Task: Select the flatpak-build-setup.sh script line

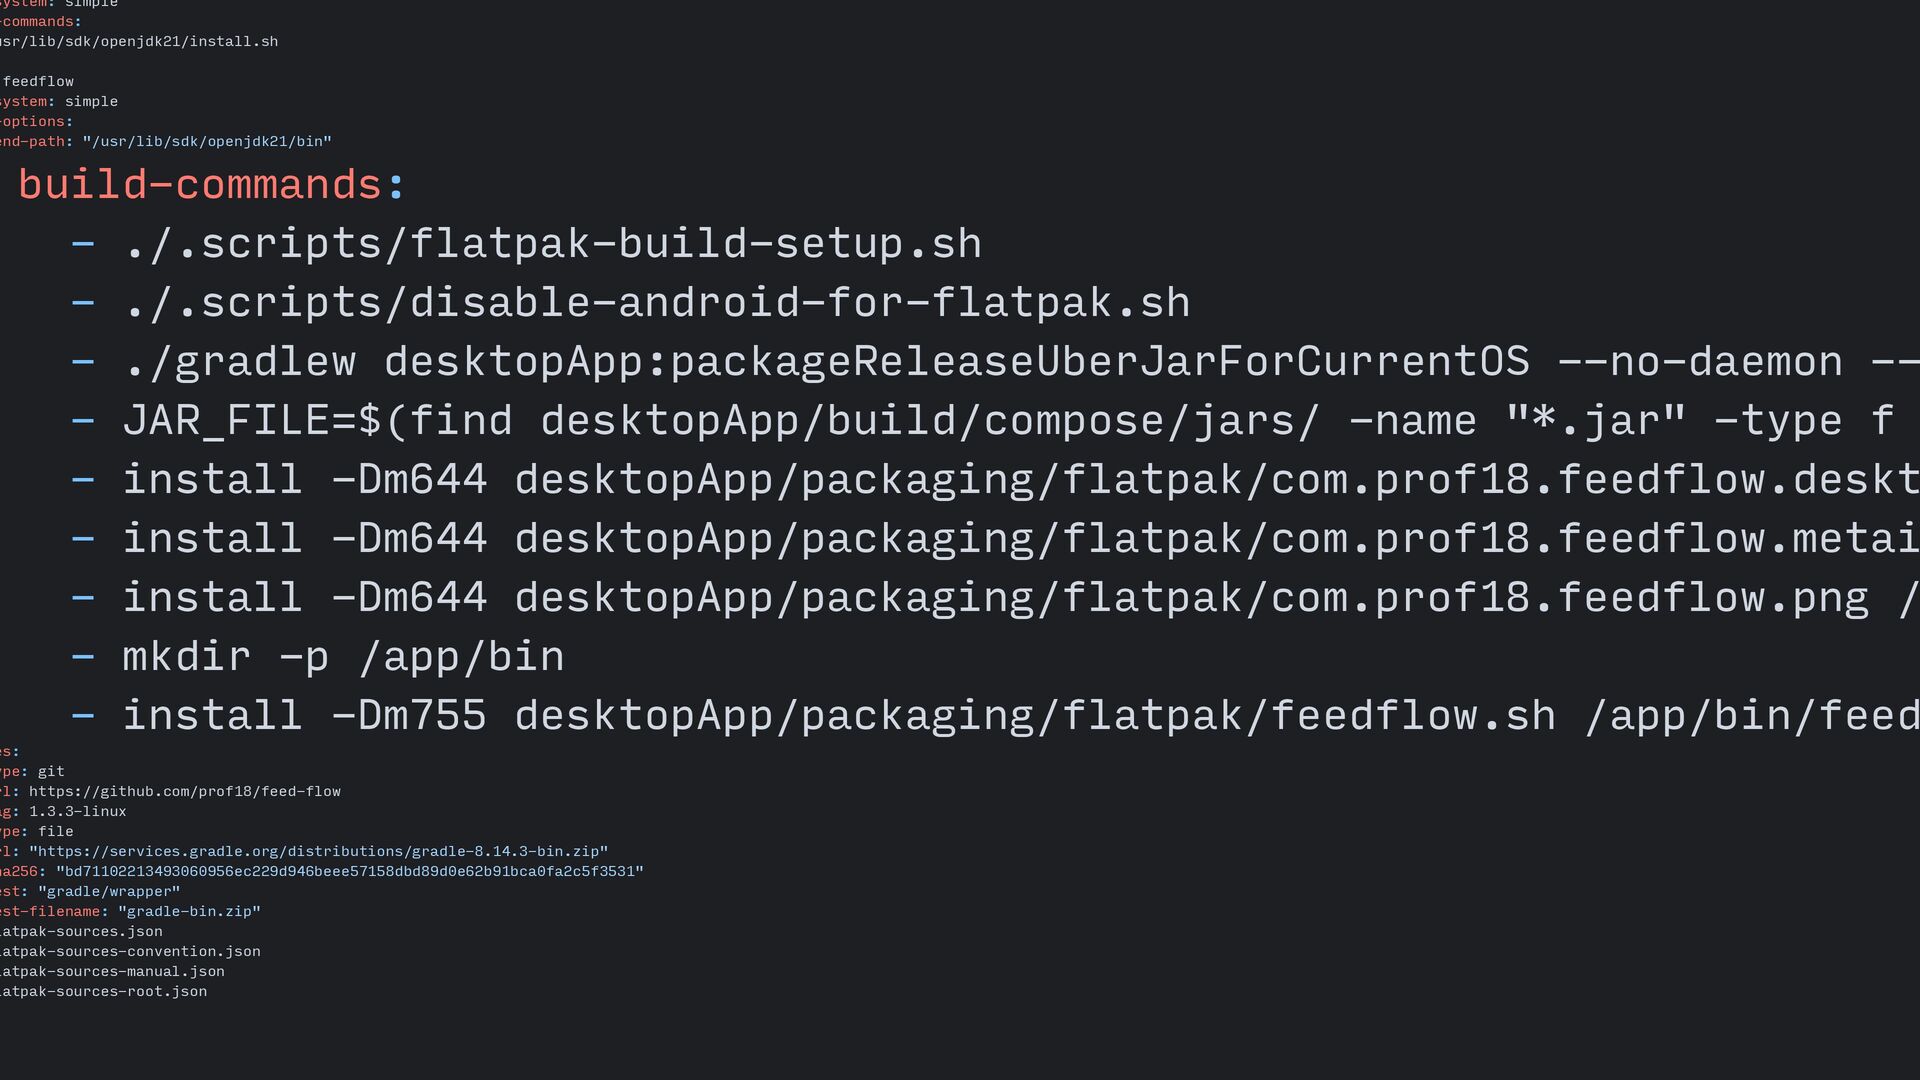Action: tap(552, 244)
